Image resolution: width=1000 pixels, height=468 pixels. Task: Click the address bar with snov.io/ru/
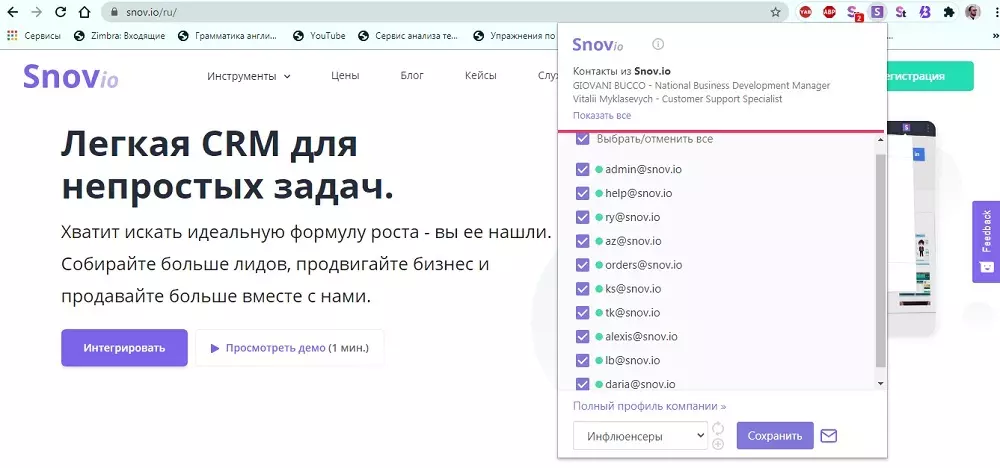point(446,12)
